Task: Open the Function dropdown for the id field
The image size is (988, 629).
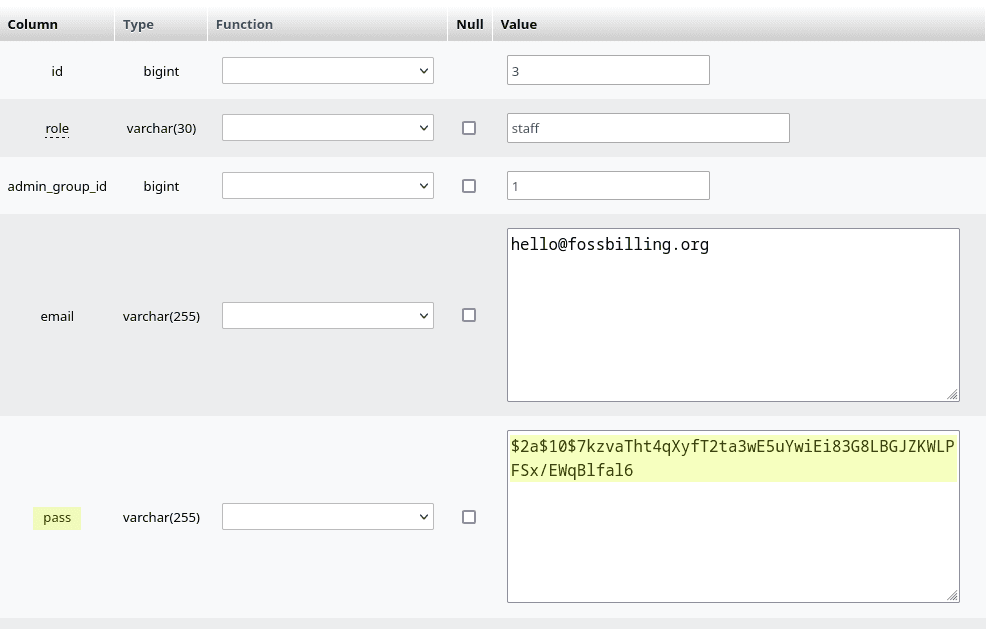Action: point(327,70)
